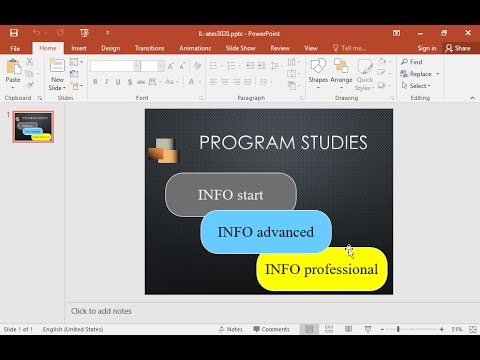This screenshot has height=360, width=480.
Task: Click the Replace button
Action: [420, 74]
